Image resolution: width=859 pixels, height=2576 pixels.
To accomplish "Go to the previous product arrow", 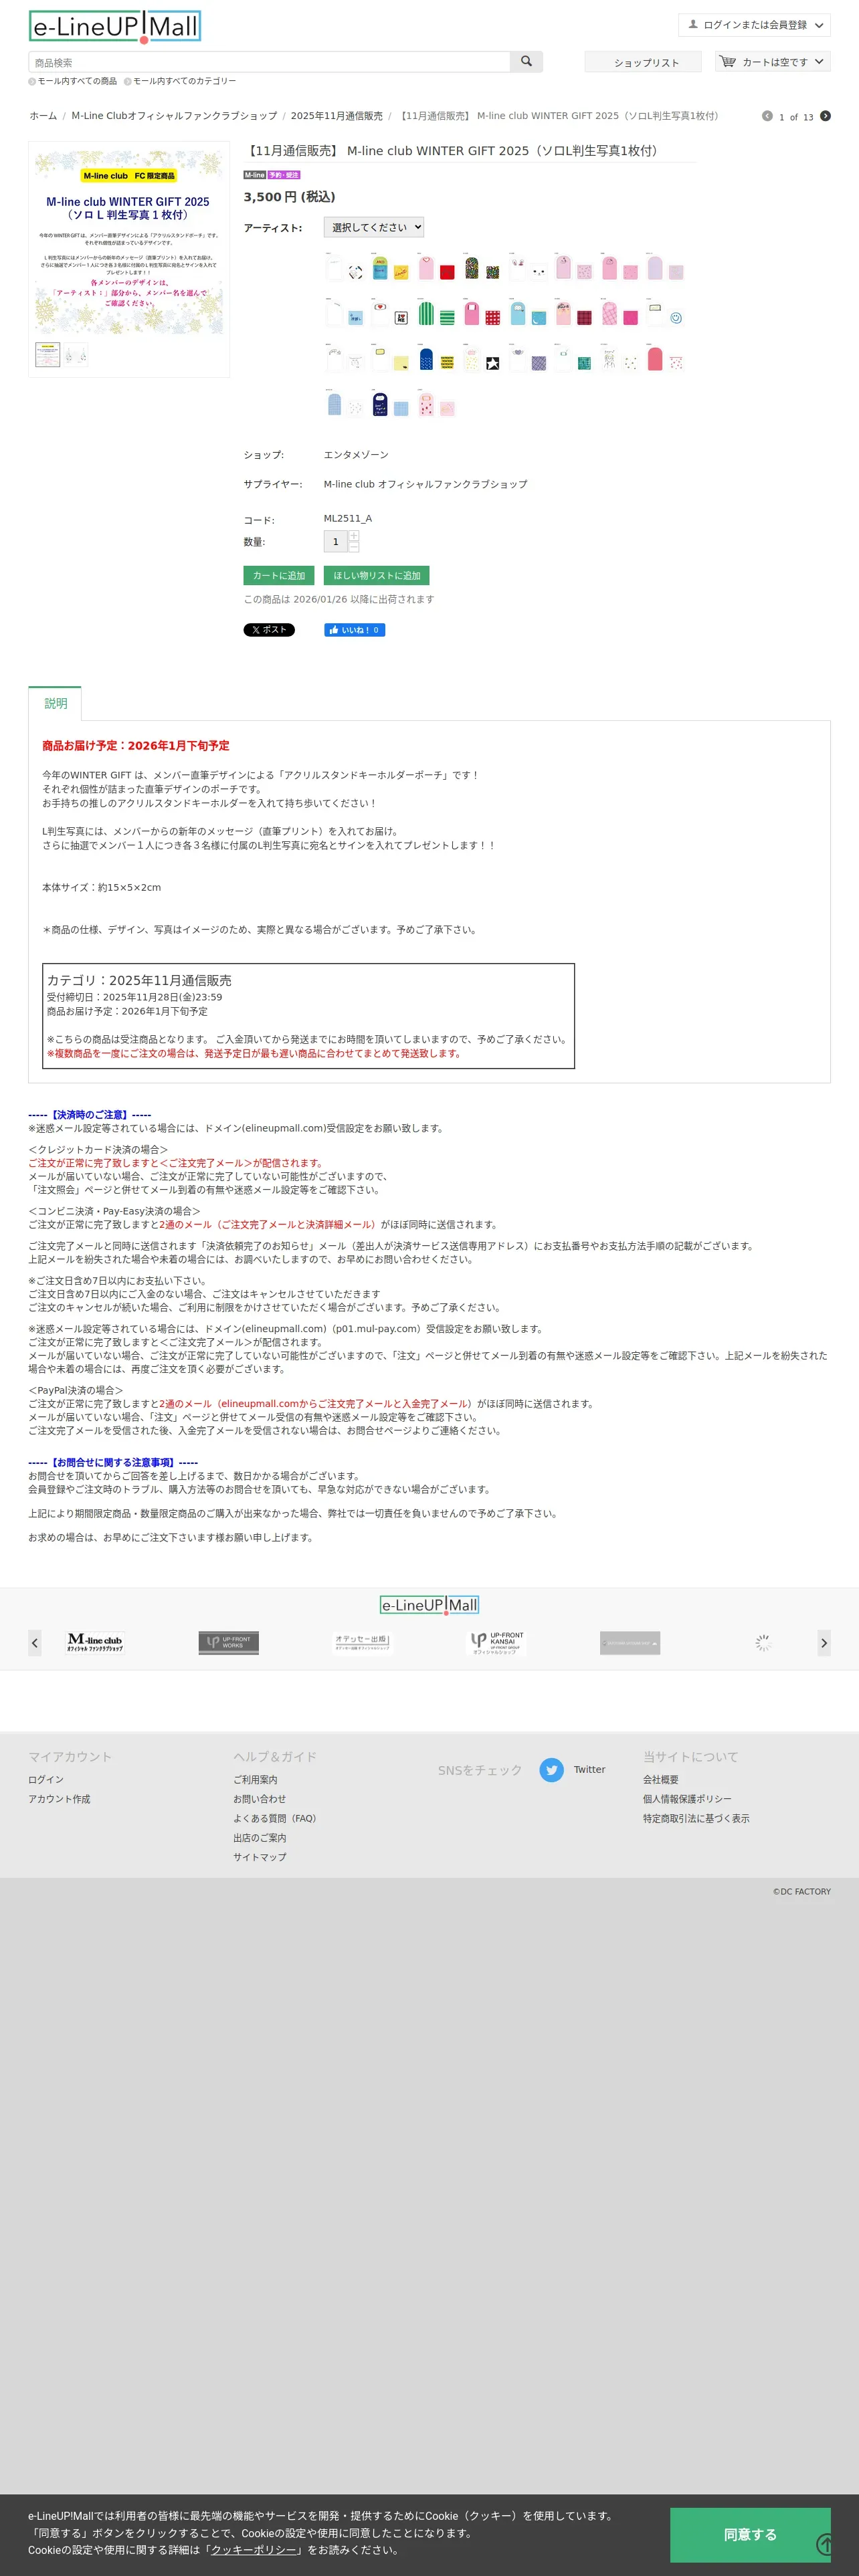I will click(x=767, y=116).
